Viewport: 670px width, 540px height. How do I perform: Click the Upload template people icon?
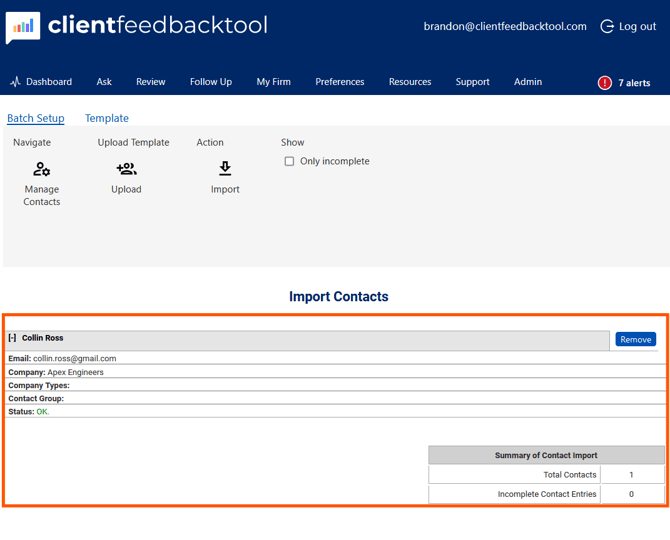tap(126, 169)
